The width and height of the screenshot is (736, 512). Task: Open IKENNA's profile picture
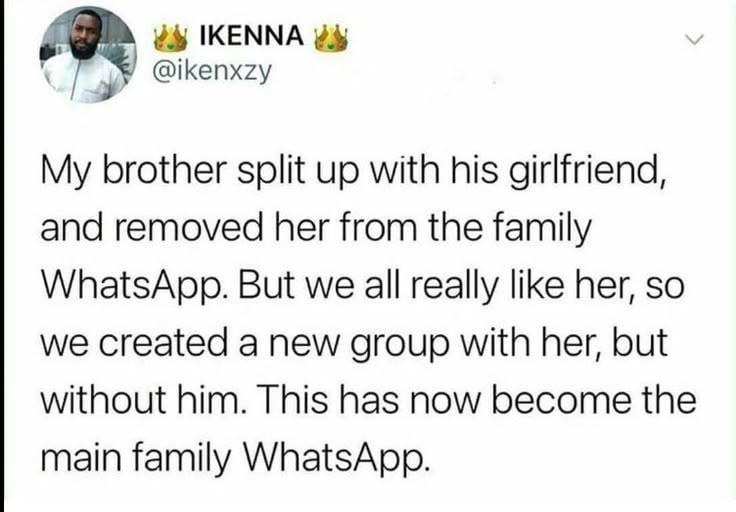click(87, 55)
